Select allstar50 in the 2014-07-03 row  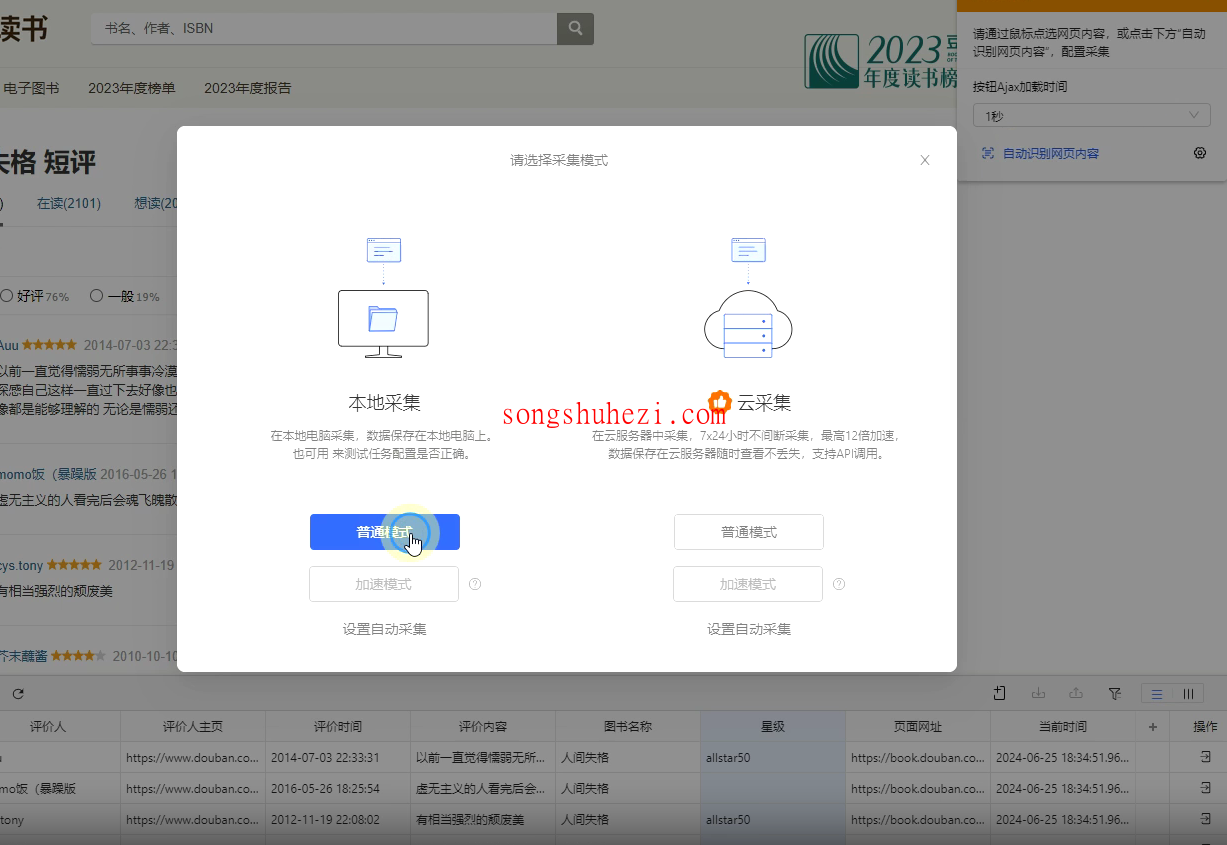pyautogui.click(x=773, y=758)
